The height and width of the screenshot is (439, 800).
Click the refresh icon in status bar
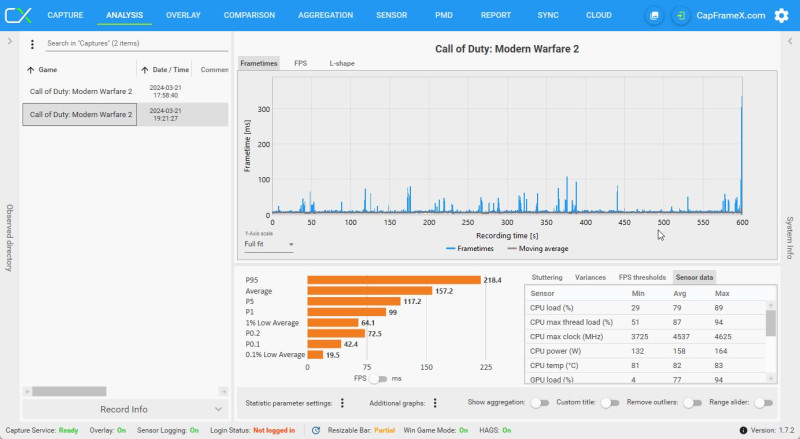316,430
